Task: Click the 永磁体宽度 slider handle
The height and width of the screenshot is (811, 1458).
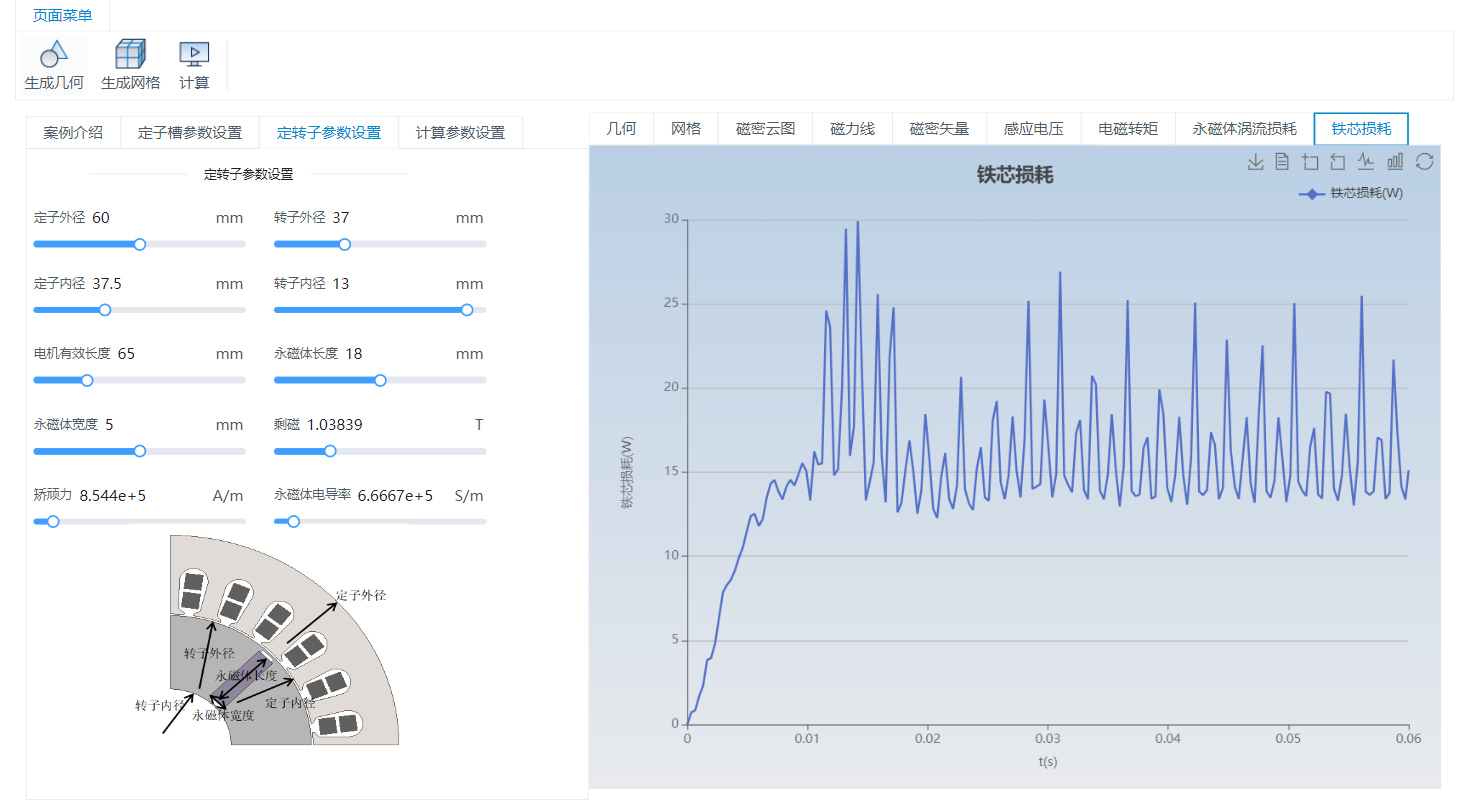Action: (140, 451)
